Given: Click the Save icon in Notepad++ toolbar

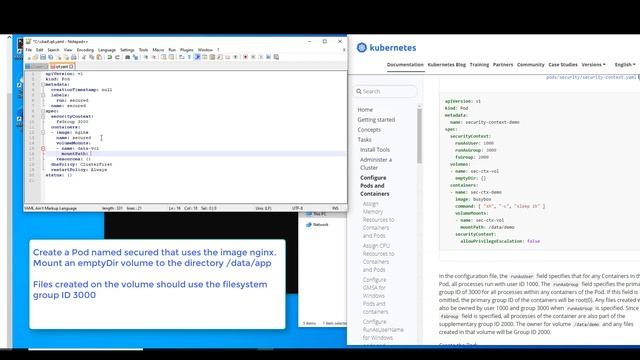Looking at the screenshot, I should point(43,57).
